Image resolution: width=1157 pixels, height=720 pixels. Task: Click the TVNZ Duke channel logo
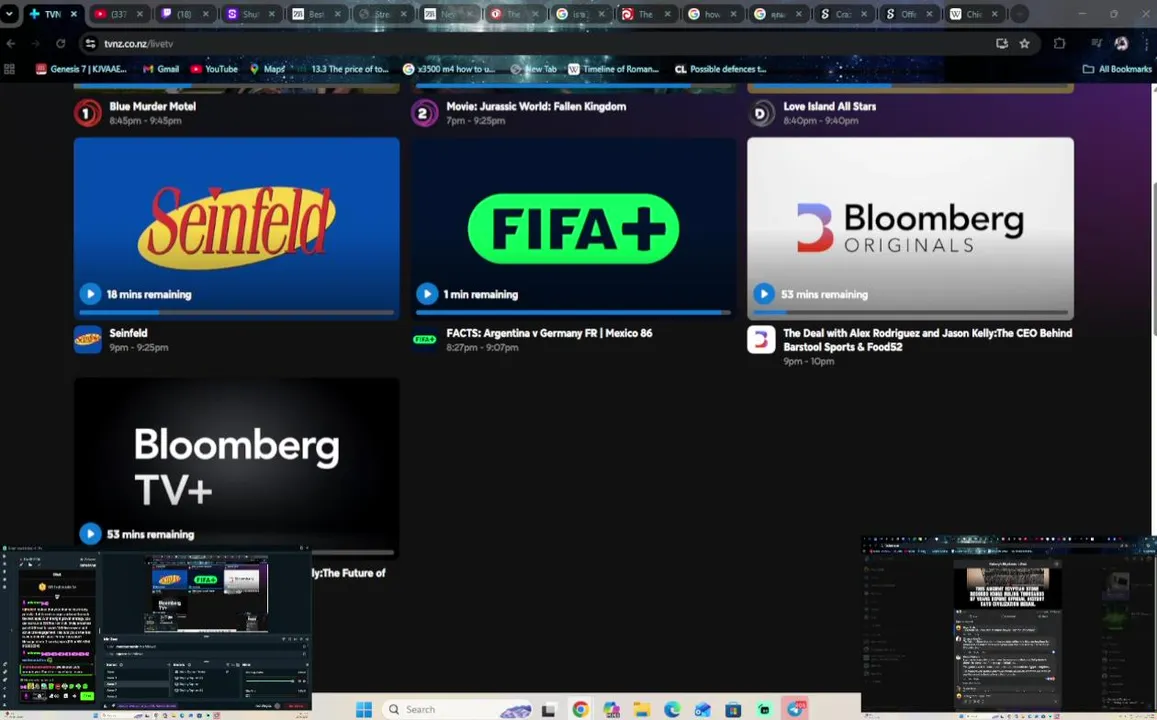761,113
